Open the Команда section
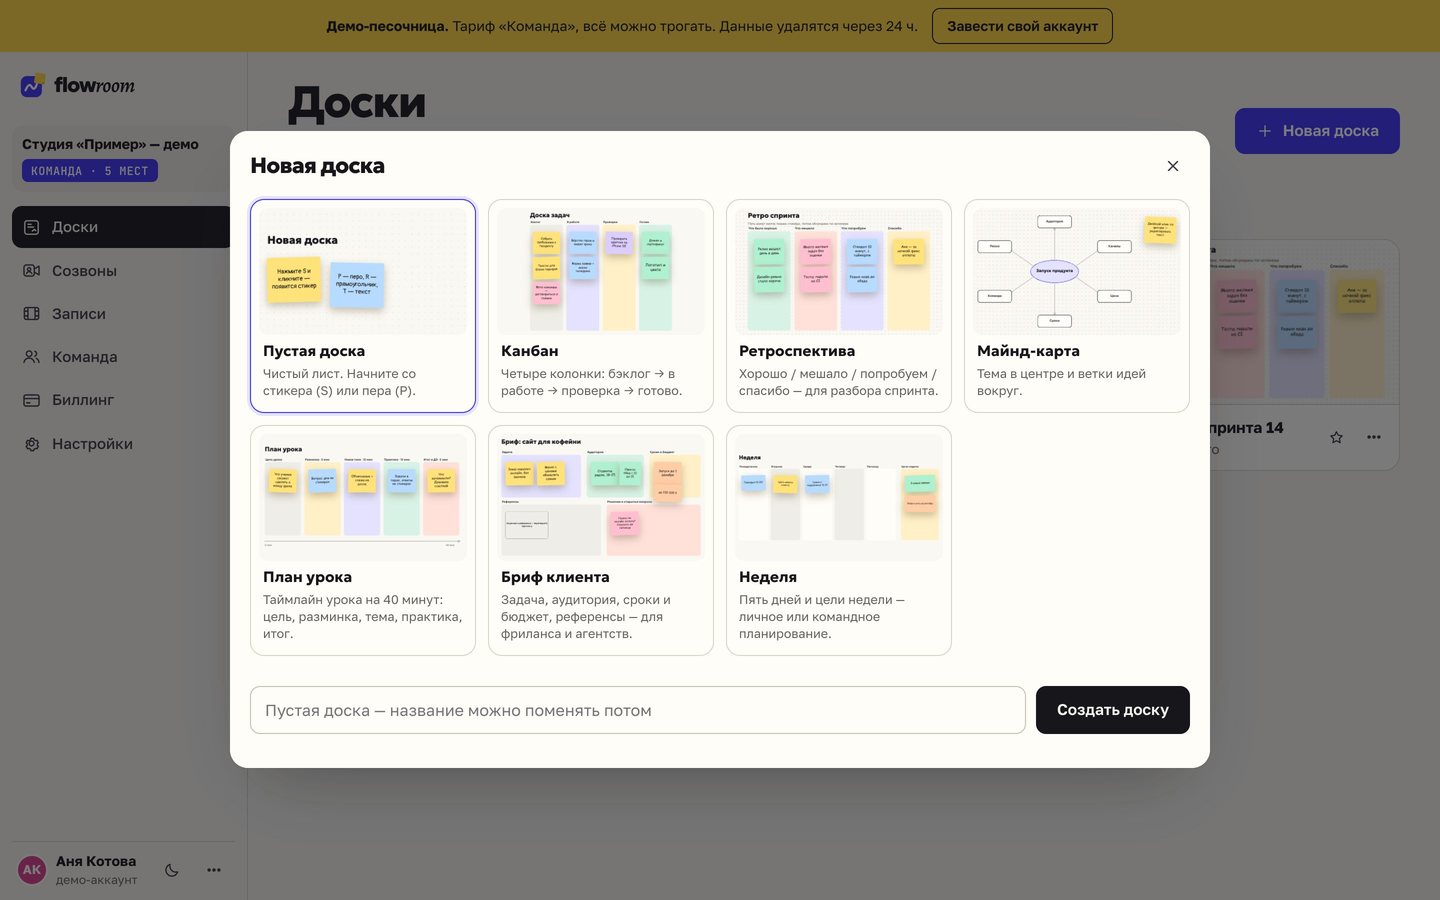The image size is (1440, 900). coord(121,357)
